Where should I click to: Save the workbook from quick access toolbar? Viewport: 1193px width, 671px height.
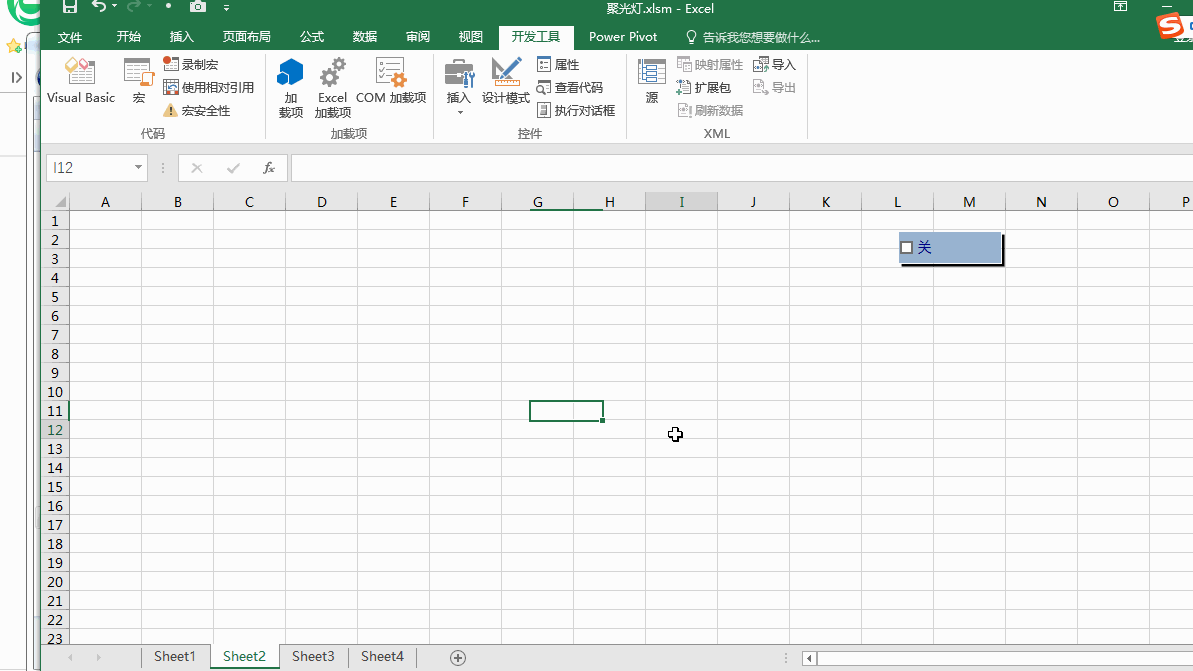(69, 7)
